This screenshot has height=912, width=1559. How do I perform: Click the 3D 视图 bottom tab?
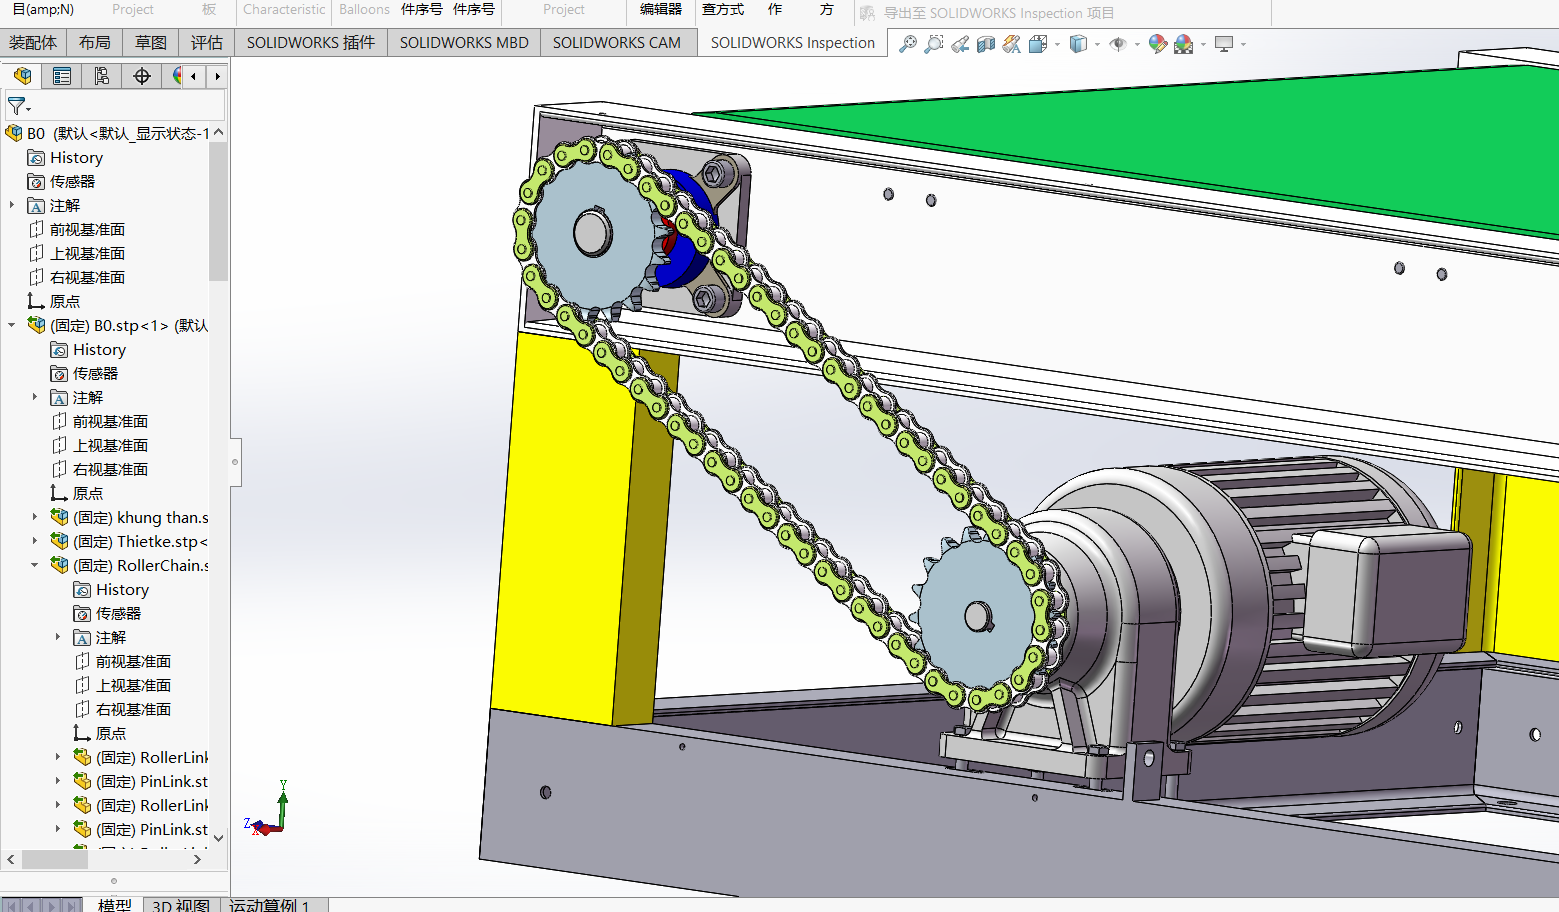coord(181,905)
